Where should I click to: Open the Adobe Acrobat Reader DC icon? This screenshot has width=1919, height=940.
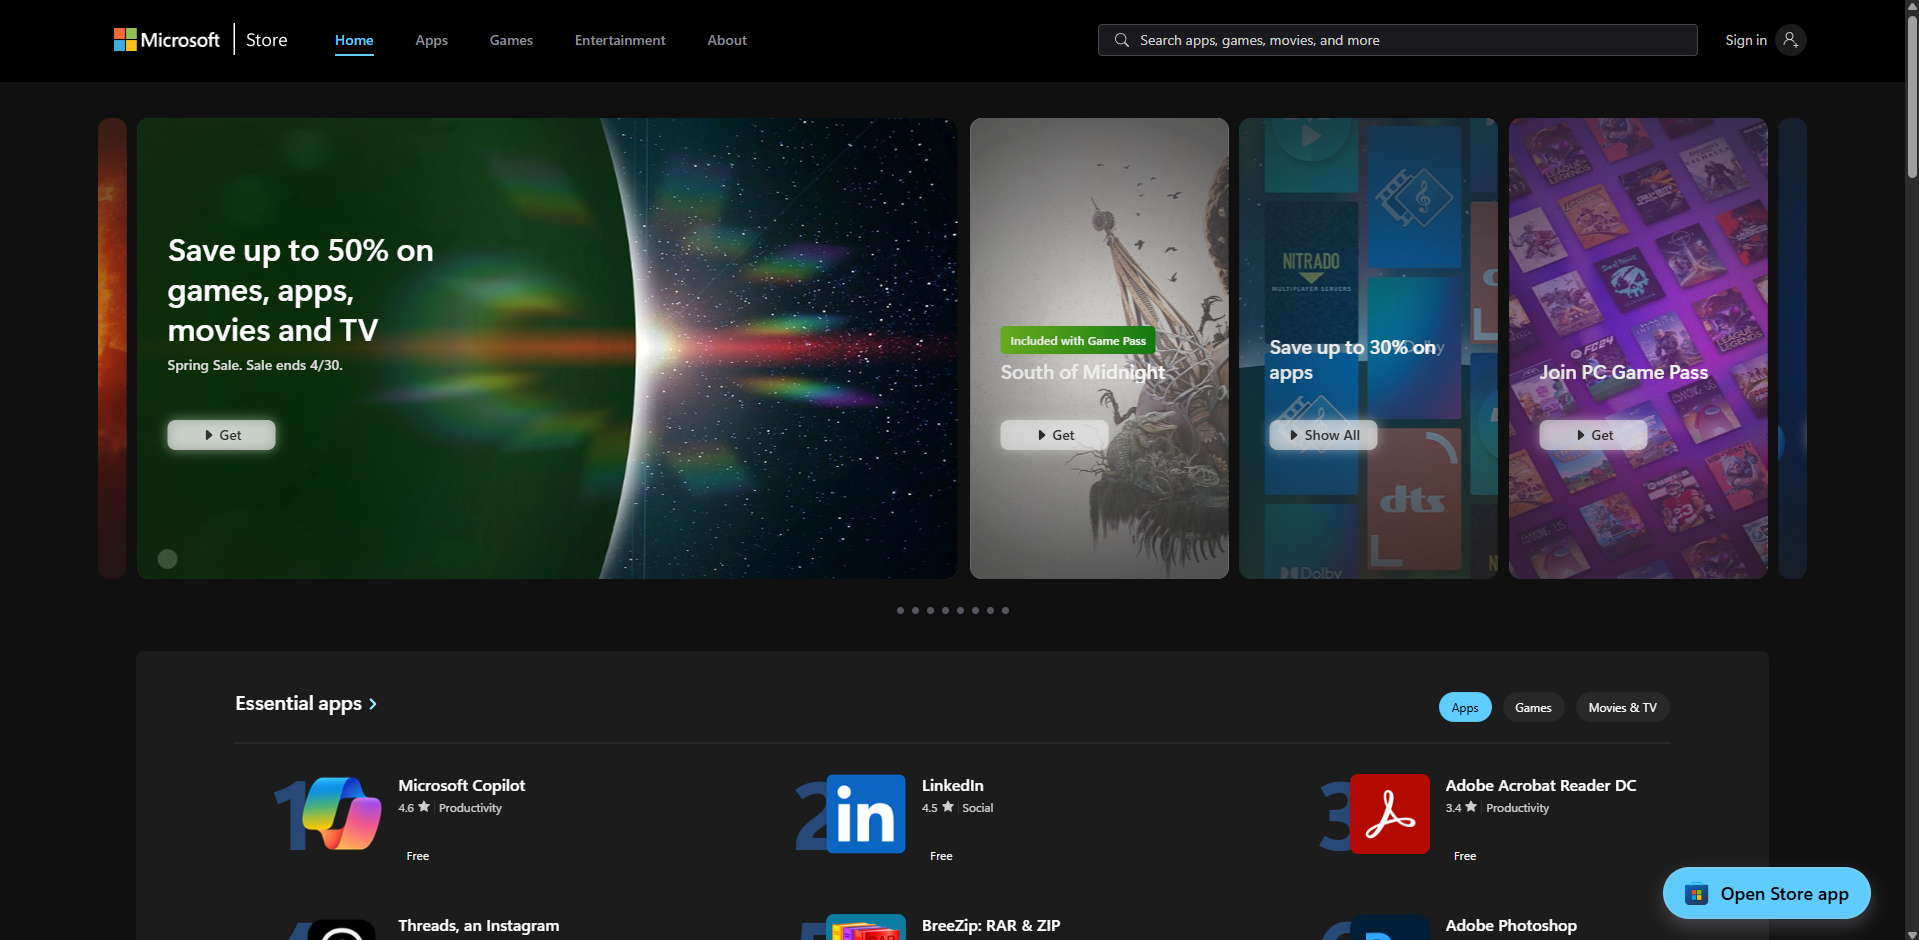1390,813
